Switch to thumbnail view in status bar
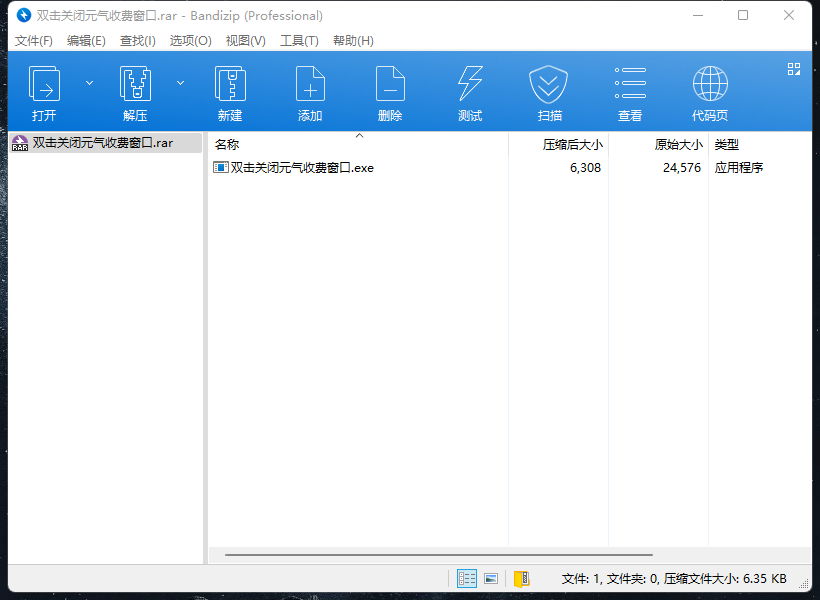Viewport: 820px width, 600px height. [491, 578]
